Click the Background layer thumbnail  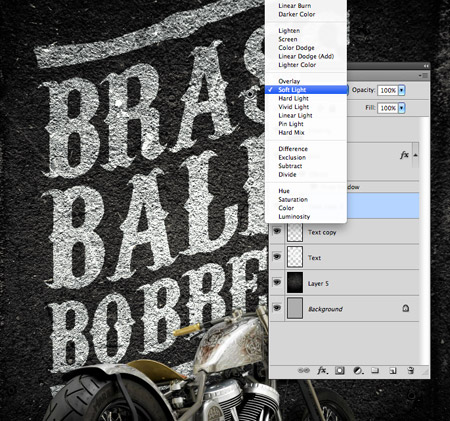(295, 308)
